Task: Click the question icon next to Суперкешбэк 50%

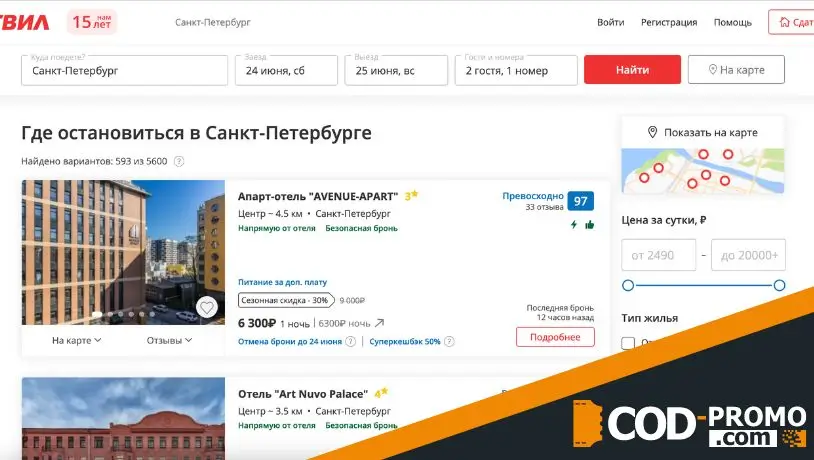Action: click(450, 342)
